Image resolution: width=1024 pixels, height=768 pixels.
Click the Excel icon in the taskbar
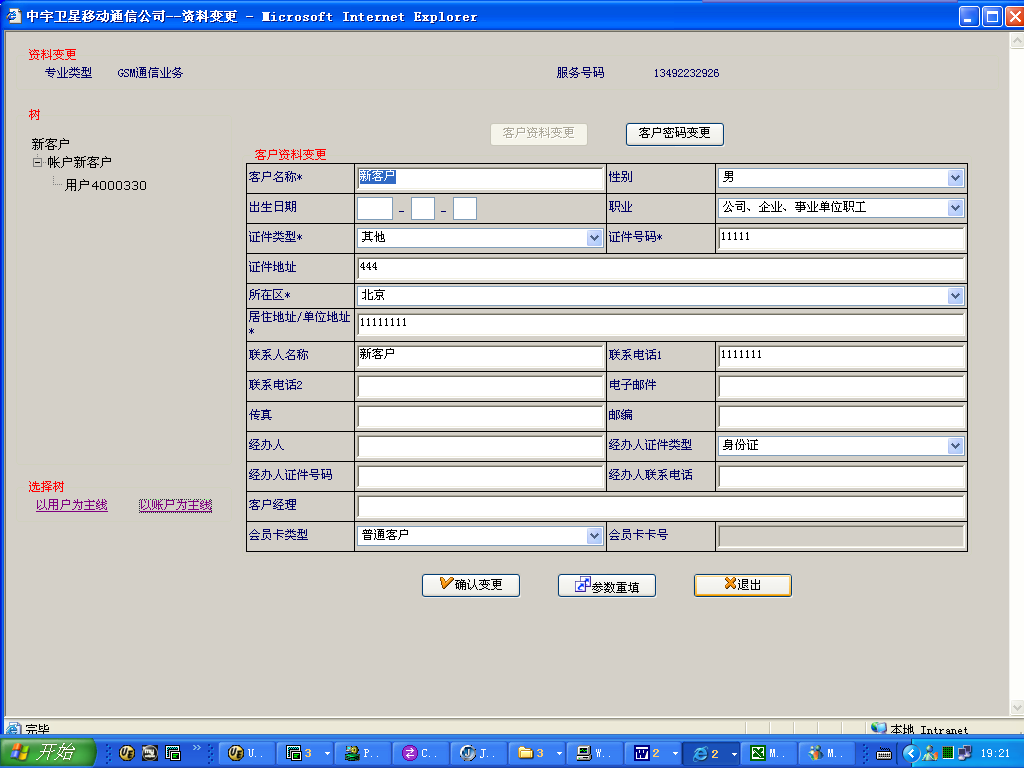[768, 753]
